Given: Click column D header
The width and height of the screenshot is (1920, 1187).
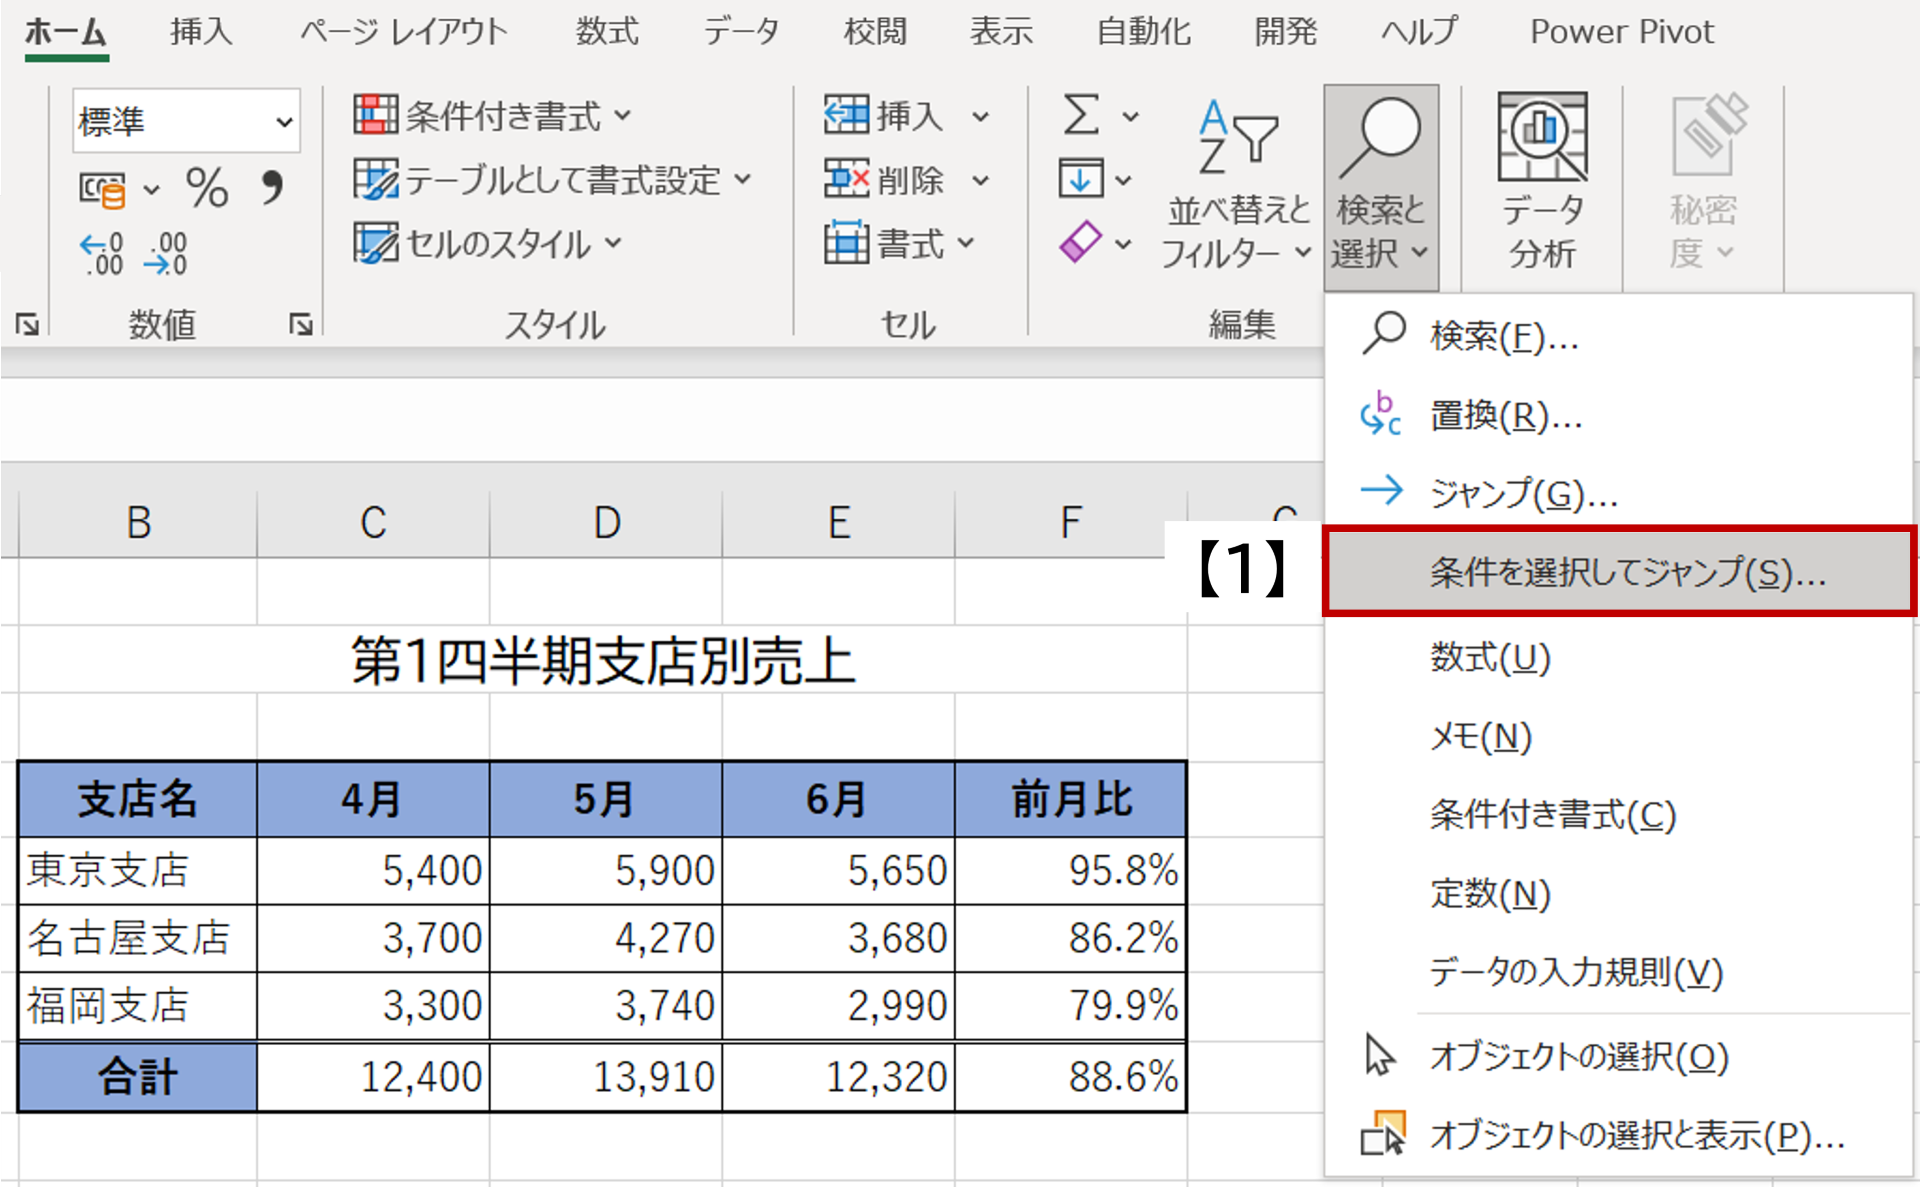Looking at the screenshot, I should (x=606, y=522).
